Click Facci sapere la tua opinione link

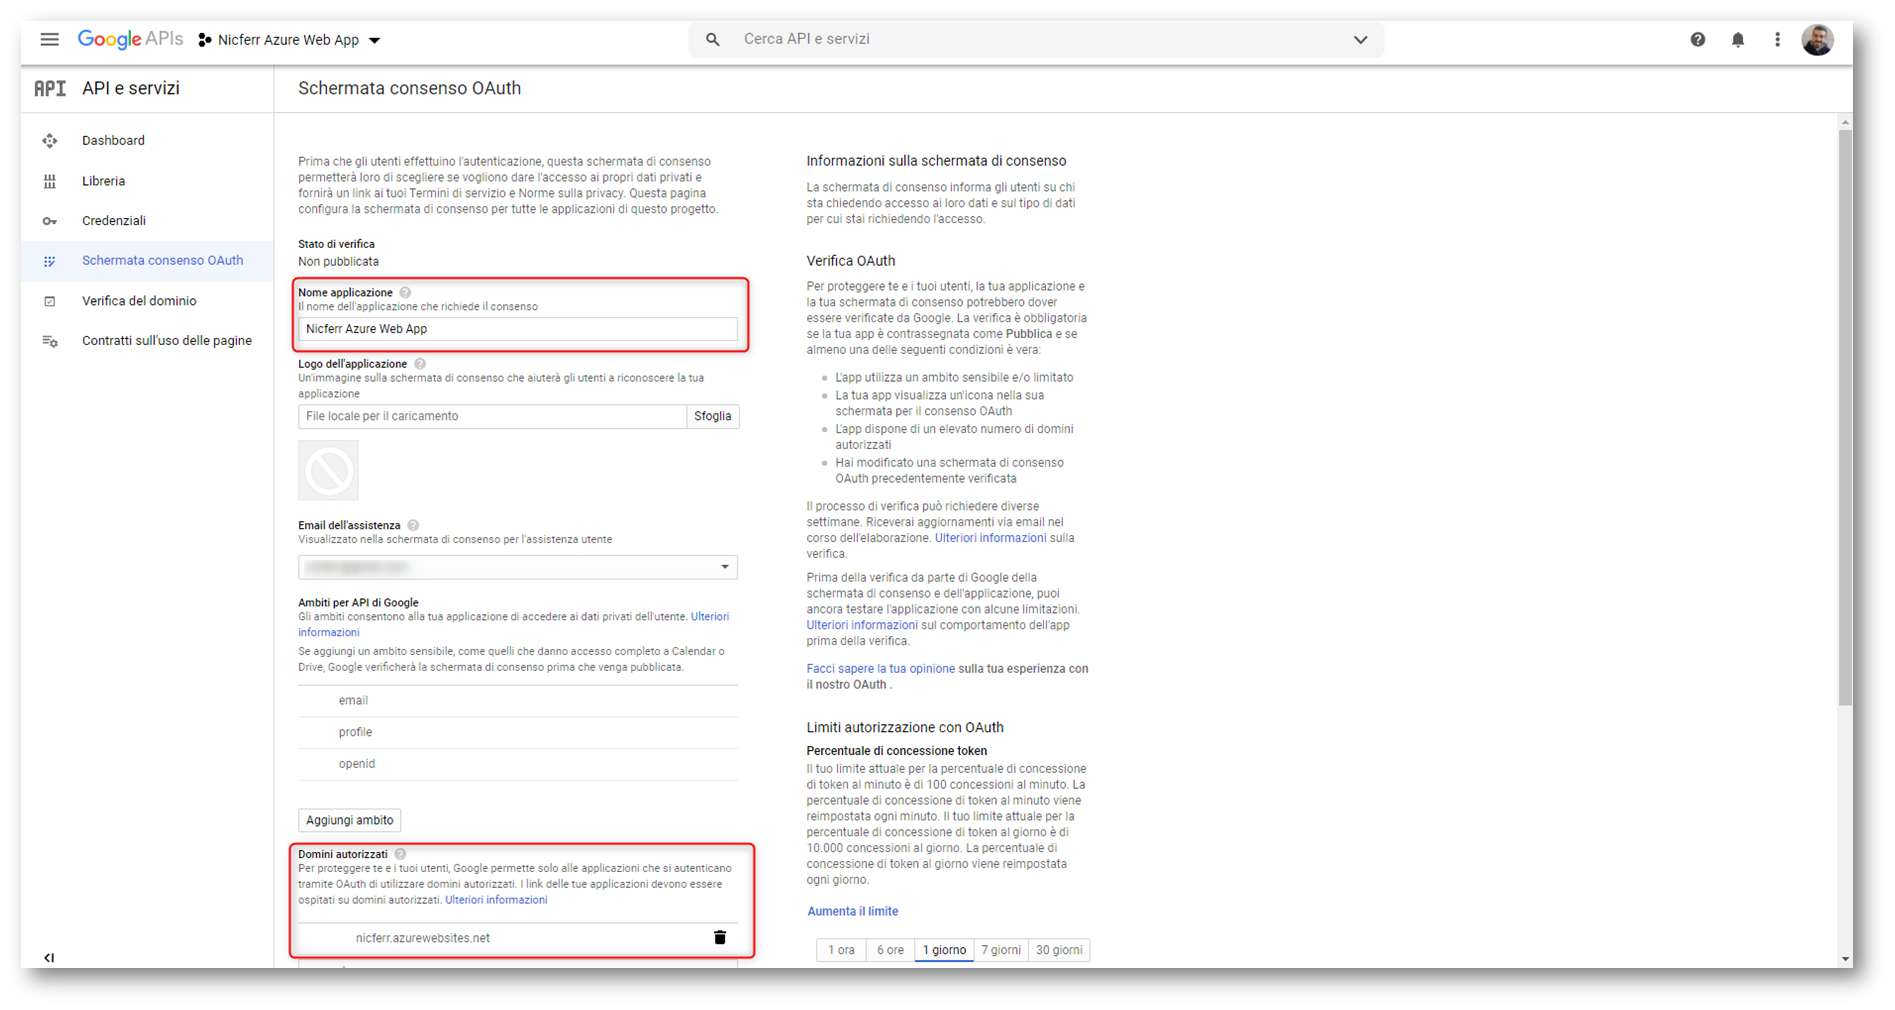pyautogui.click(x=880, y=669)
